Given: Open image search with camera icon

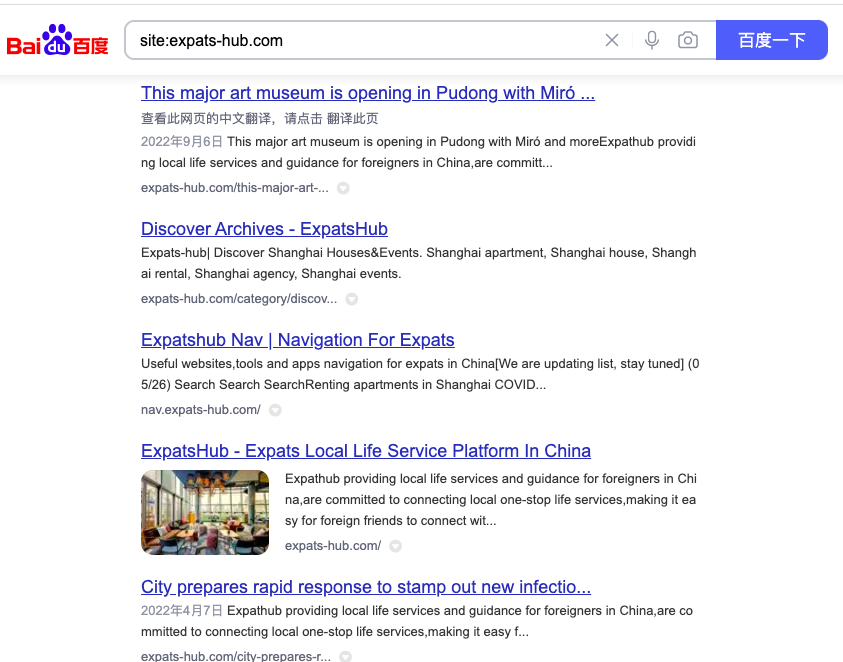Looking at the screenshot, I should pos(688,40).
